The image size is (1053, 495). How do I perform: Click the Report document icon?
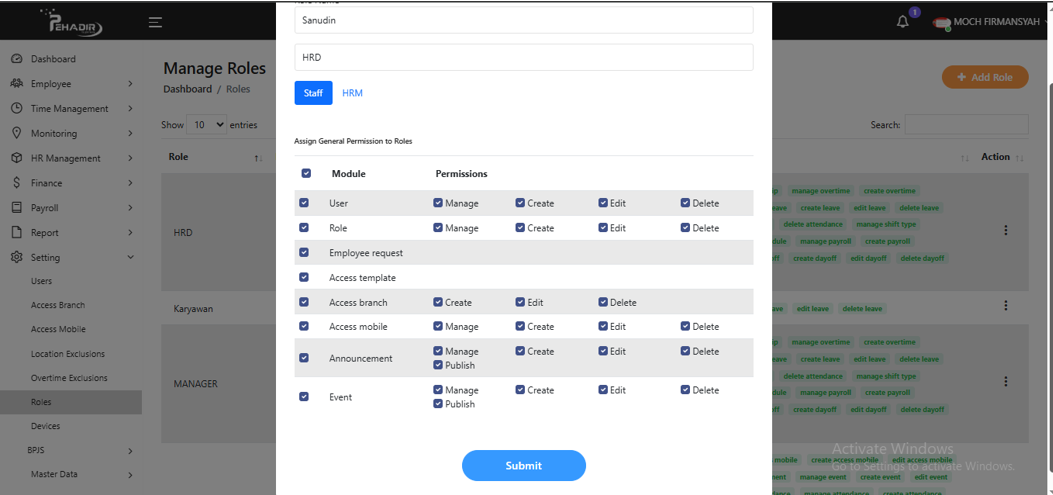[17, 232]
